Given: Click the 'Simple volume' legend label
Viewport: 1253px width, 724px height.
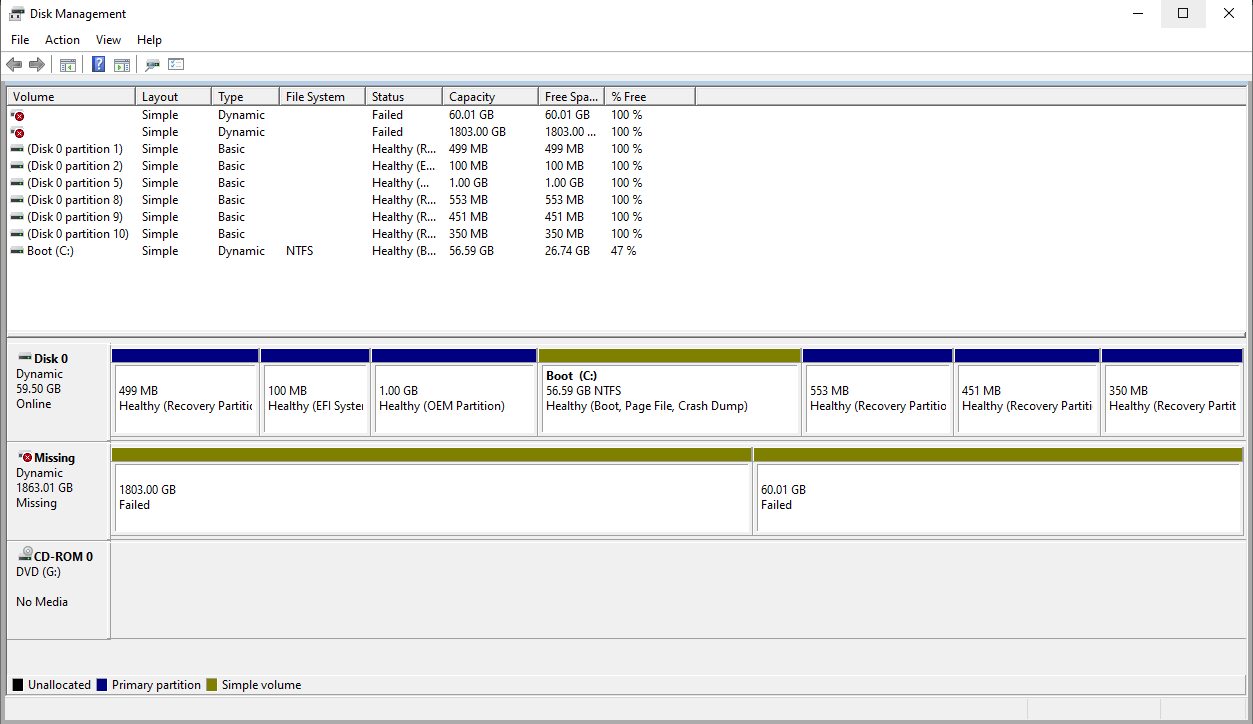Looking at the screenshot, I should (261, 685).
